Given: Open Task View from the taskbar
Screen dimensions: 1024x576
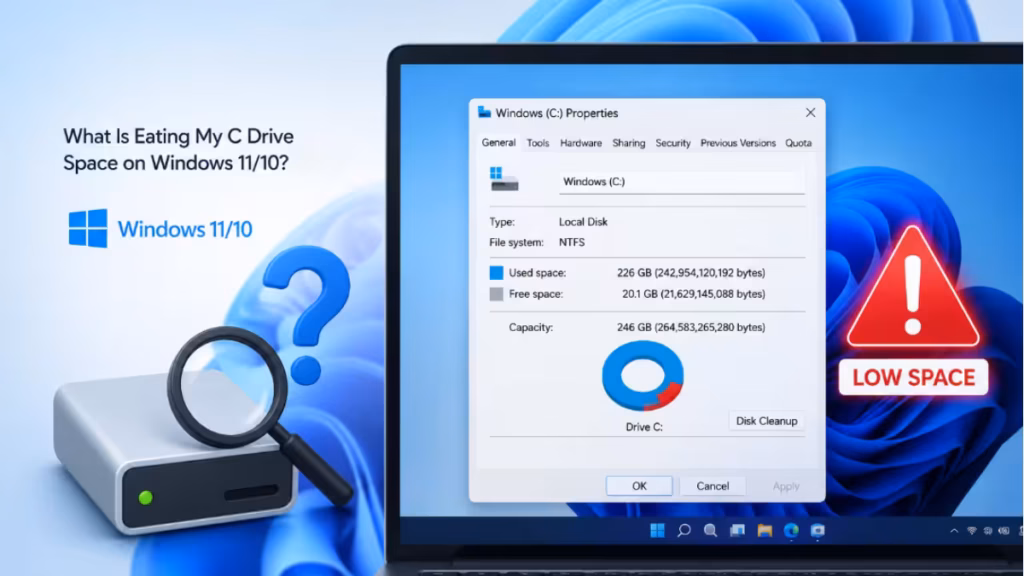Looking at the screenshot, I should (x=737, y=530).
